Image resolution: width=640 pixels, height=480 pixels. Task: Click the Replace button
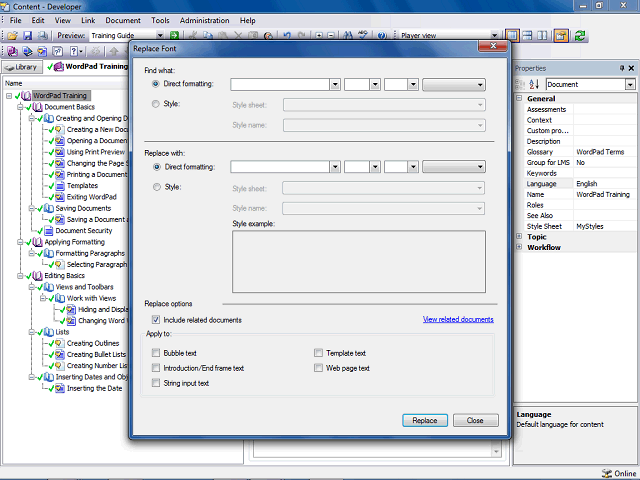(424, 420)
